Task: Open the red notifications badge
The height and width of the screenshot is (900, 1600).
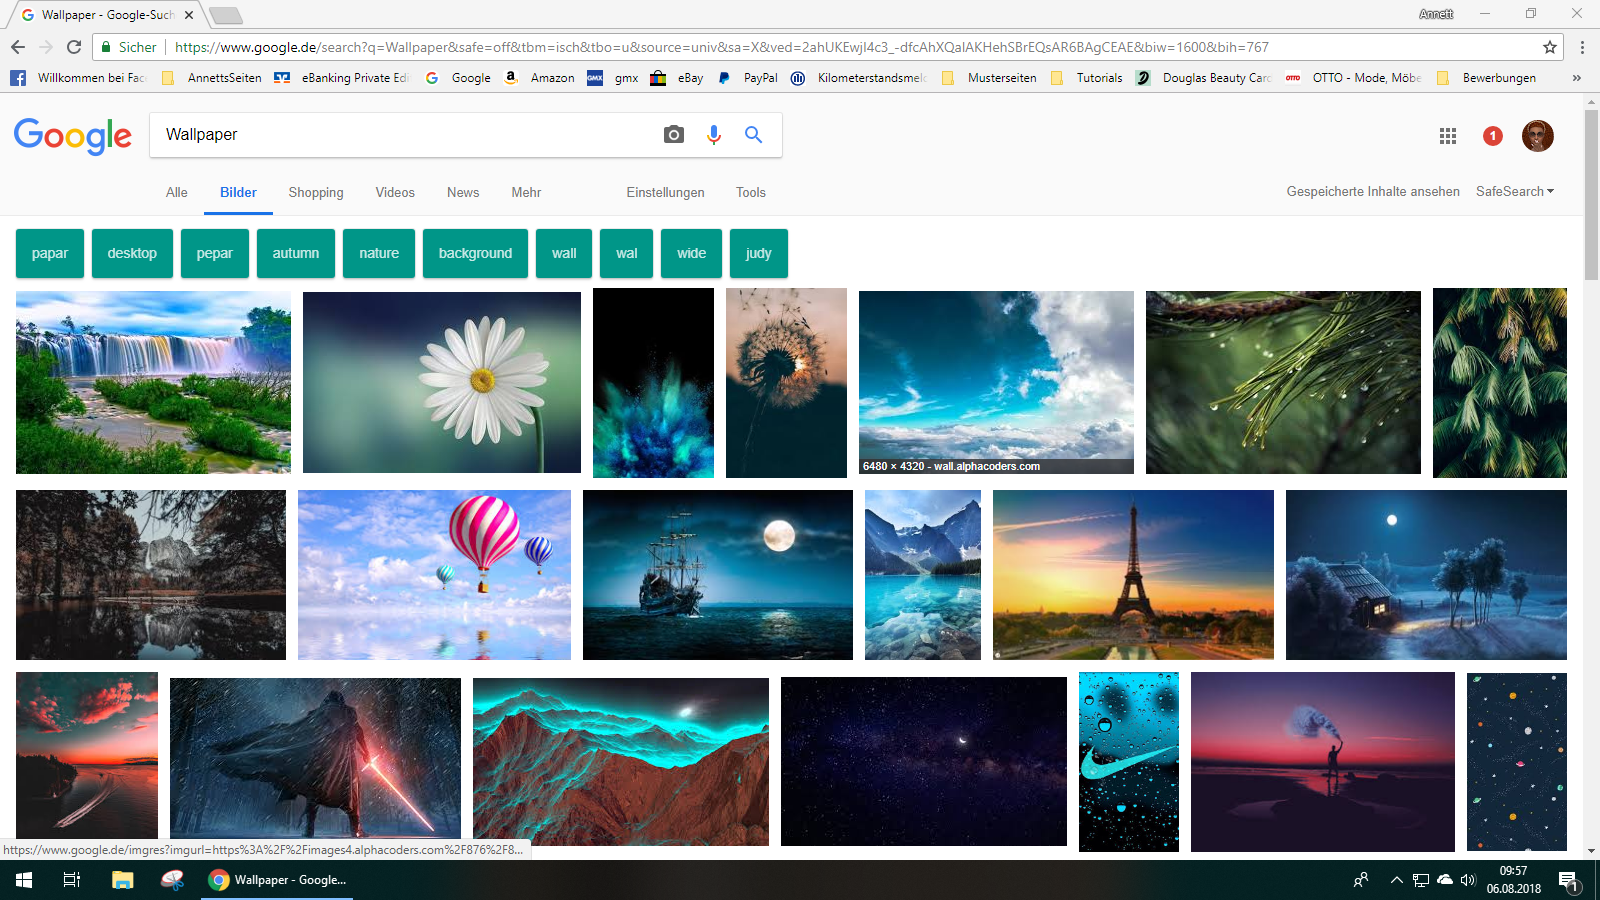Action: click(1493, 136)
